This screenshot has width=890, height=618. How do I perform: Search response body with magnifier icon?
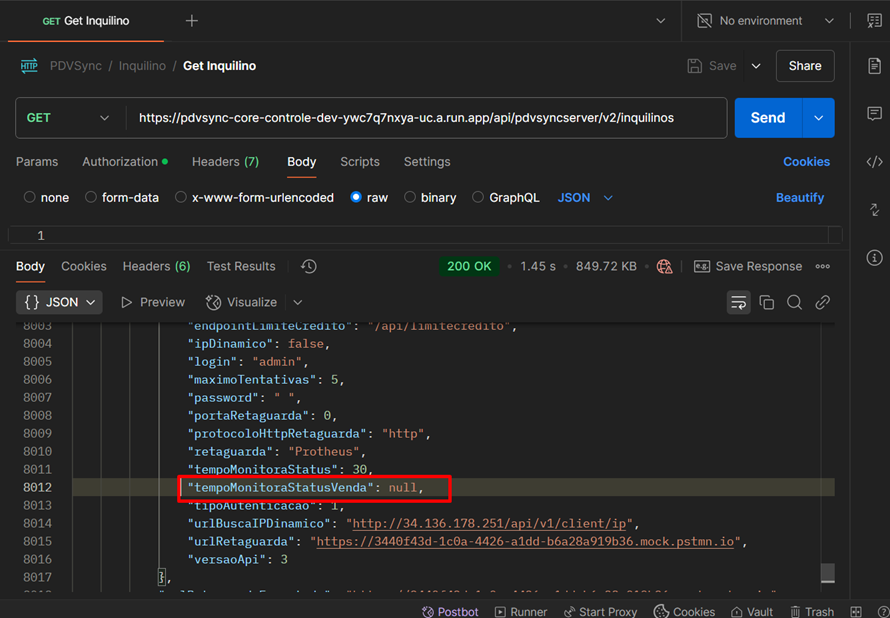click(794, 302)
